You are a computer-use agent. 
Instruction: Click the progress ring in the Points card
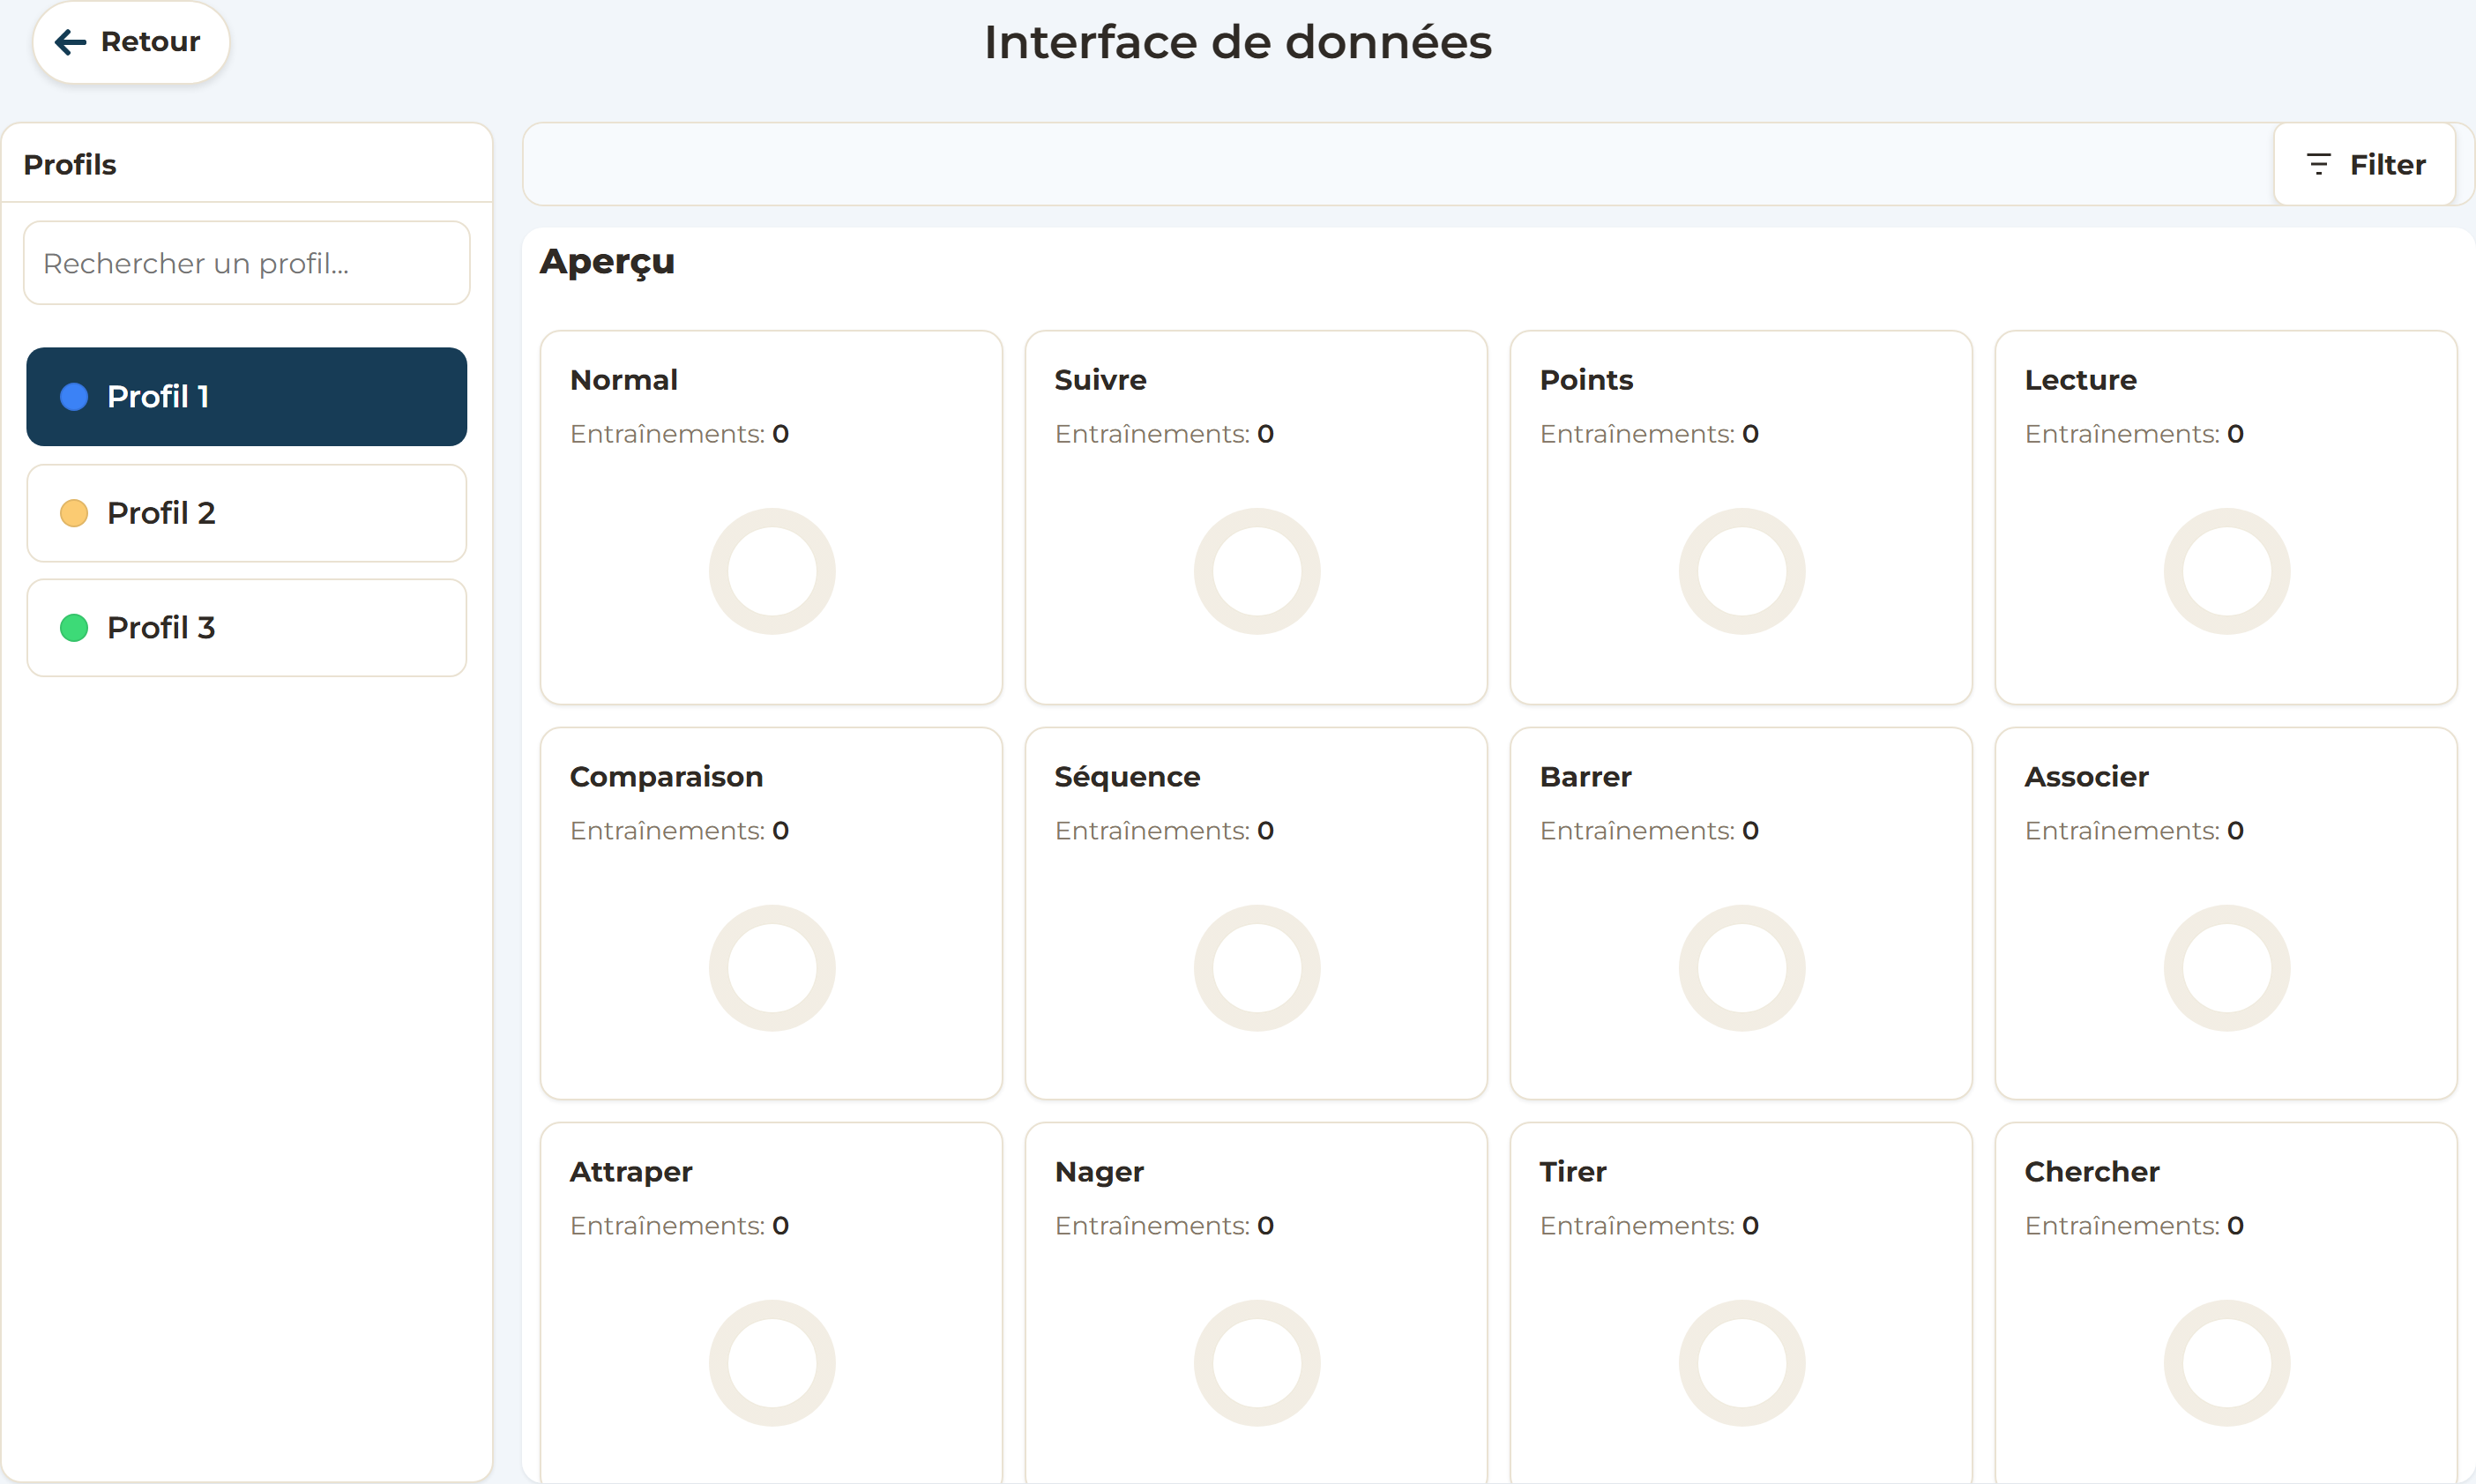[1742, 571]
